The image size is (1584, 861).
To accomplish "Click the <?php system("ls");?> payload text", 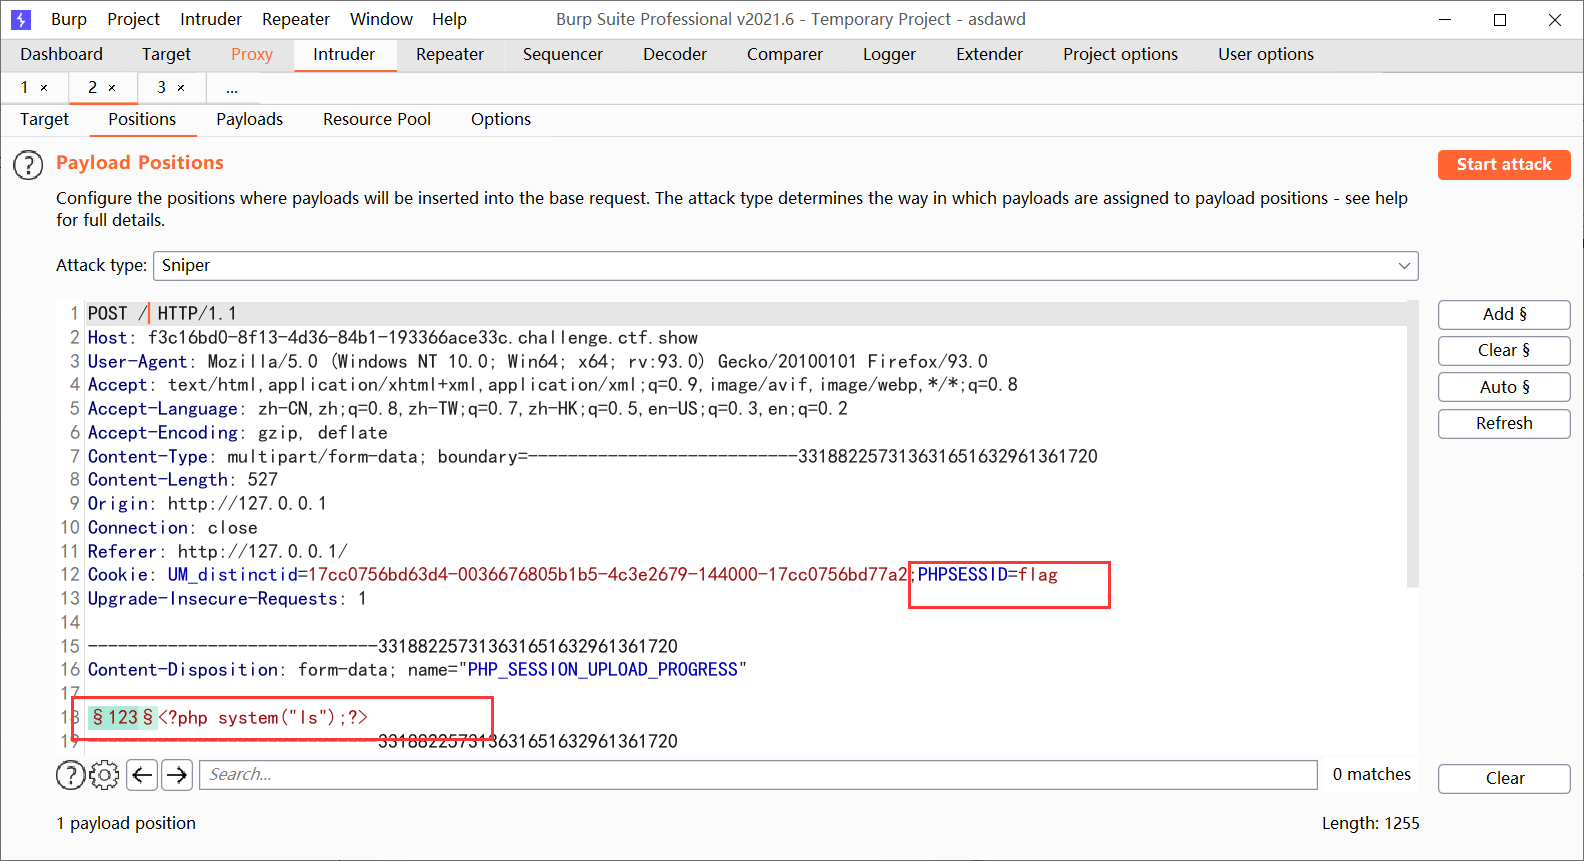I will pyautogui.click(x=263, y=718).
